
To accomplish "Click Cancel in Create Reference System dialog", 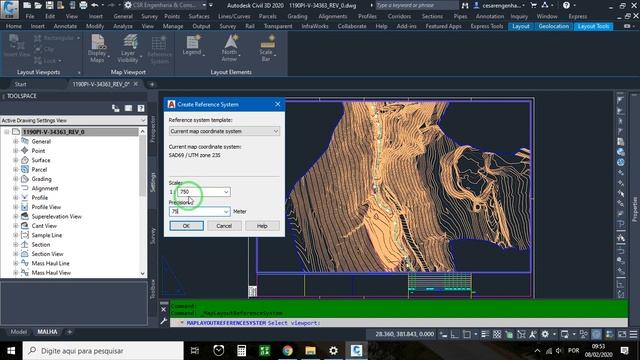I will [224, 226].
